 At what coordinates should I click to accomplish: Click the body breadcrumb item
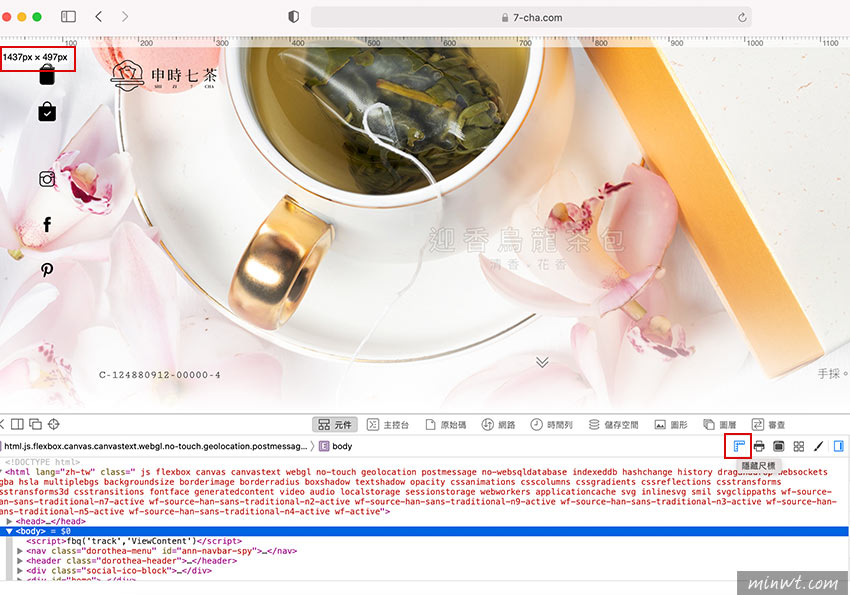(336, 447)
